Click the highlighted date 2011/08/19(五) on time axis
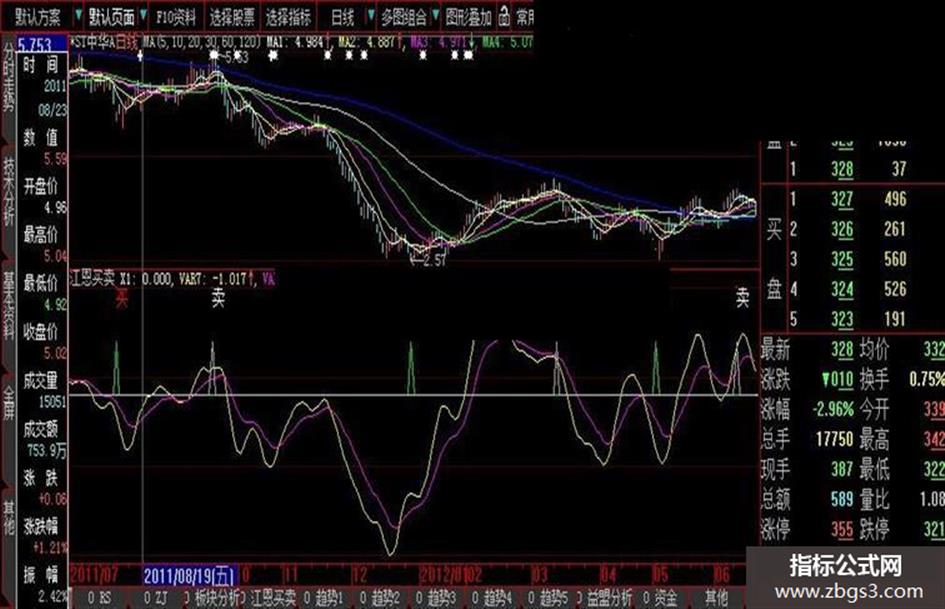The width and height of the screenshot is (945, 609). pyautogui.click(x=190, y=576)
